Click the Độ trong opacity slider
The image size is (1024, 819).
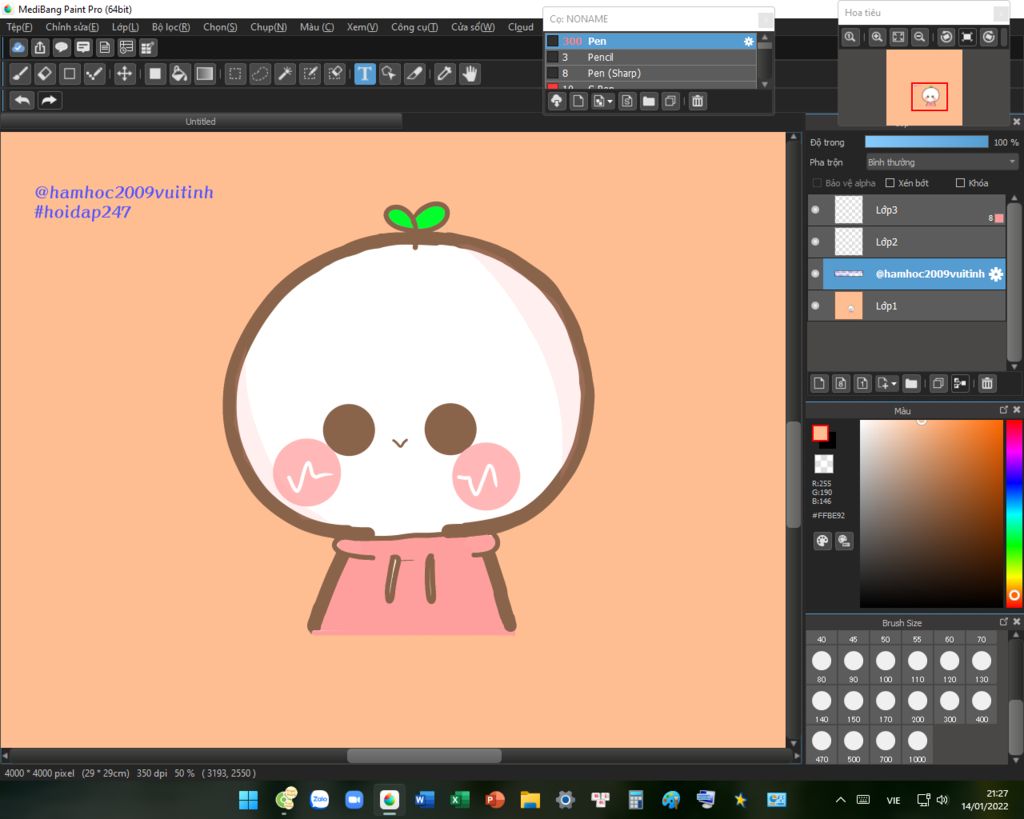click(x=926, y=142)
